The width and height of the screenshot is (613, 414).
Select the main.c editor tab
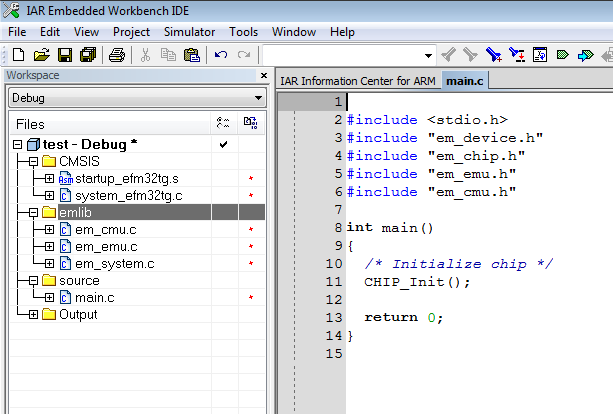click(x=464, y=81)
